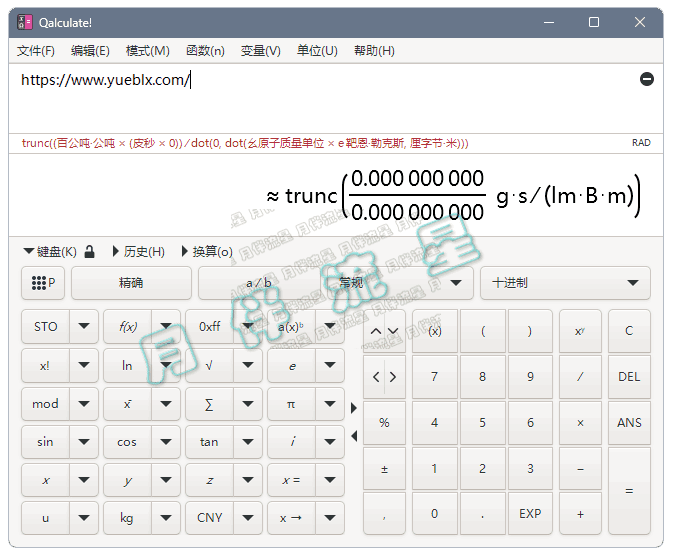Open the 帮助(H) menu
The width and height of the screenshot is (673, 557).
point(374,51)
